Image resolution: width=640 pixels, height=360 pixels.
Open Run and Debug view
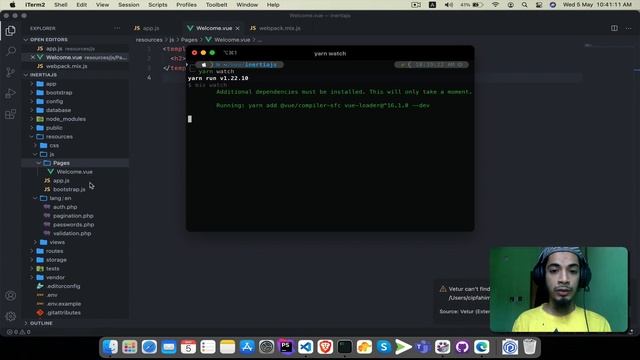point(11,93)
